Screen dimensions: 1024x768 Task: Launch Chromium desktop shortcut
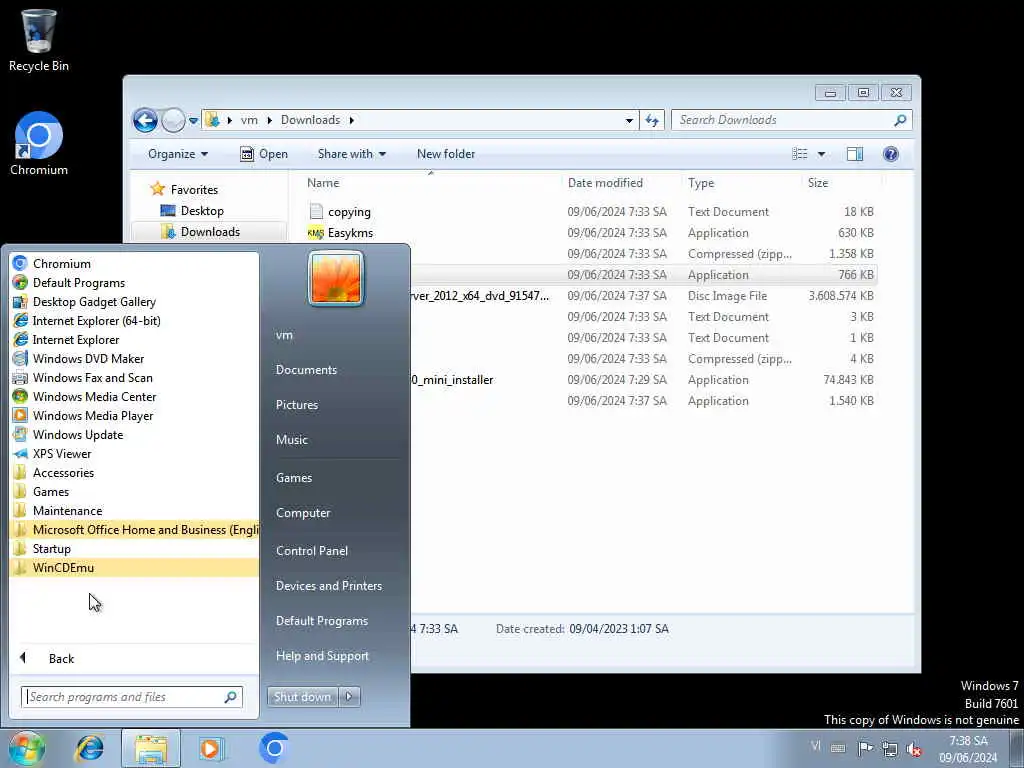coord(39,144)
